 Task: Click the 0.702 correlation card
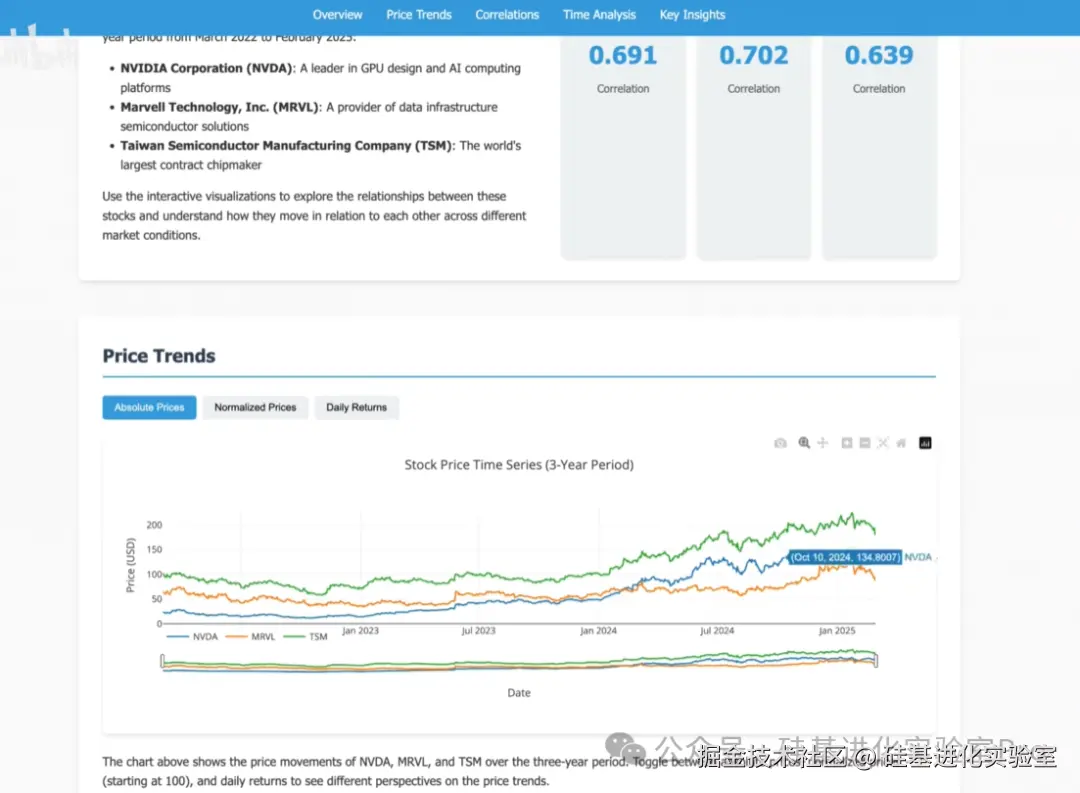pyautogui.click(x=754, y=148)
